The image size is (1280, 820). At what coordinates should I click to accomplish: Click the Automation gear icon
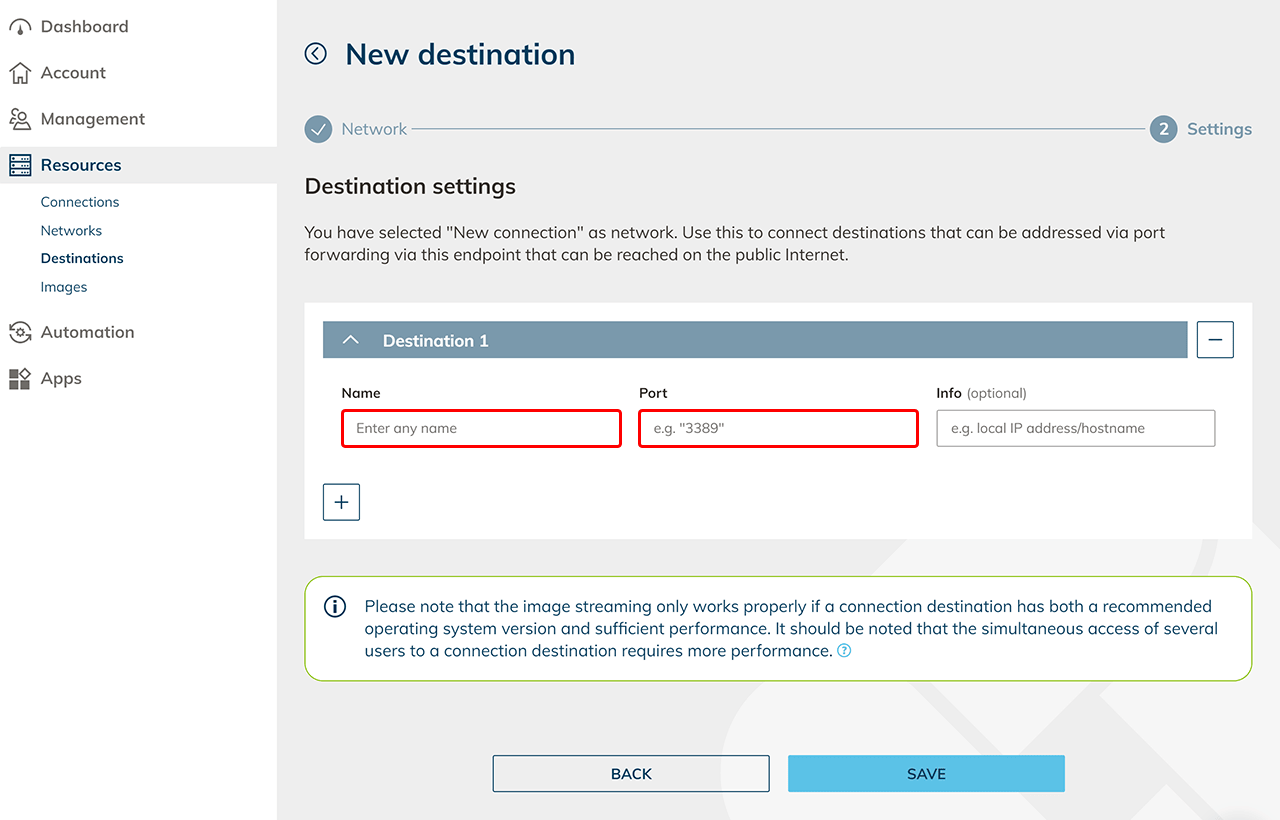coord(20,332)
